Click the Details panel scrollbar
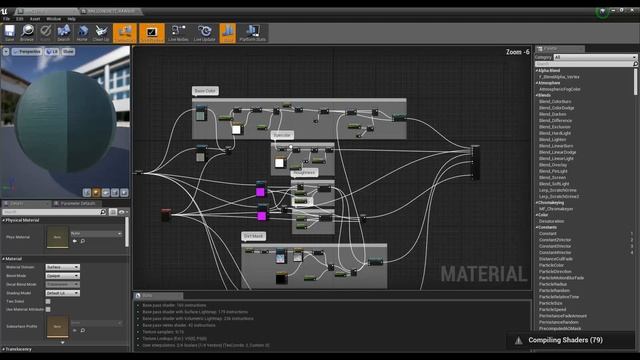640x360 pixels. pyautogui.click(x=127, y=232)
